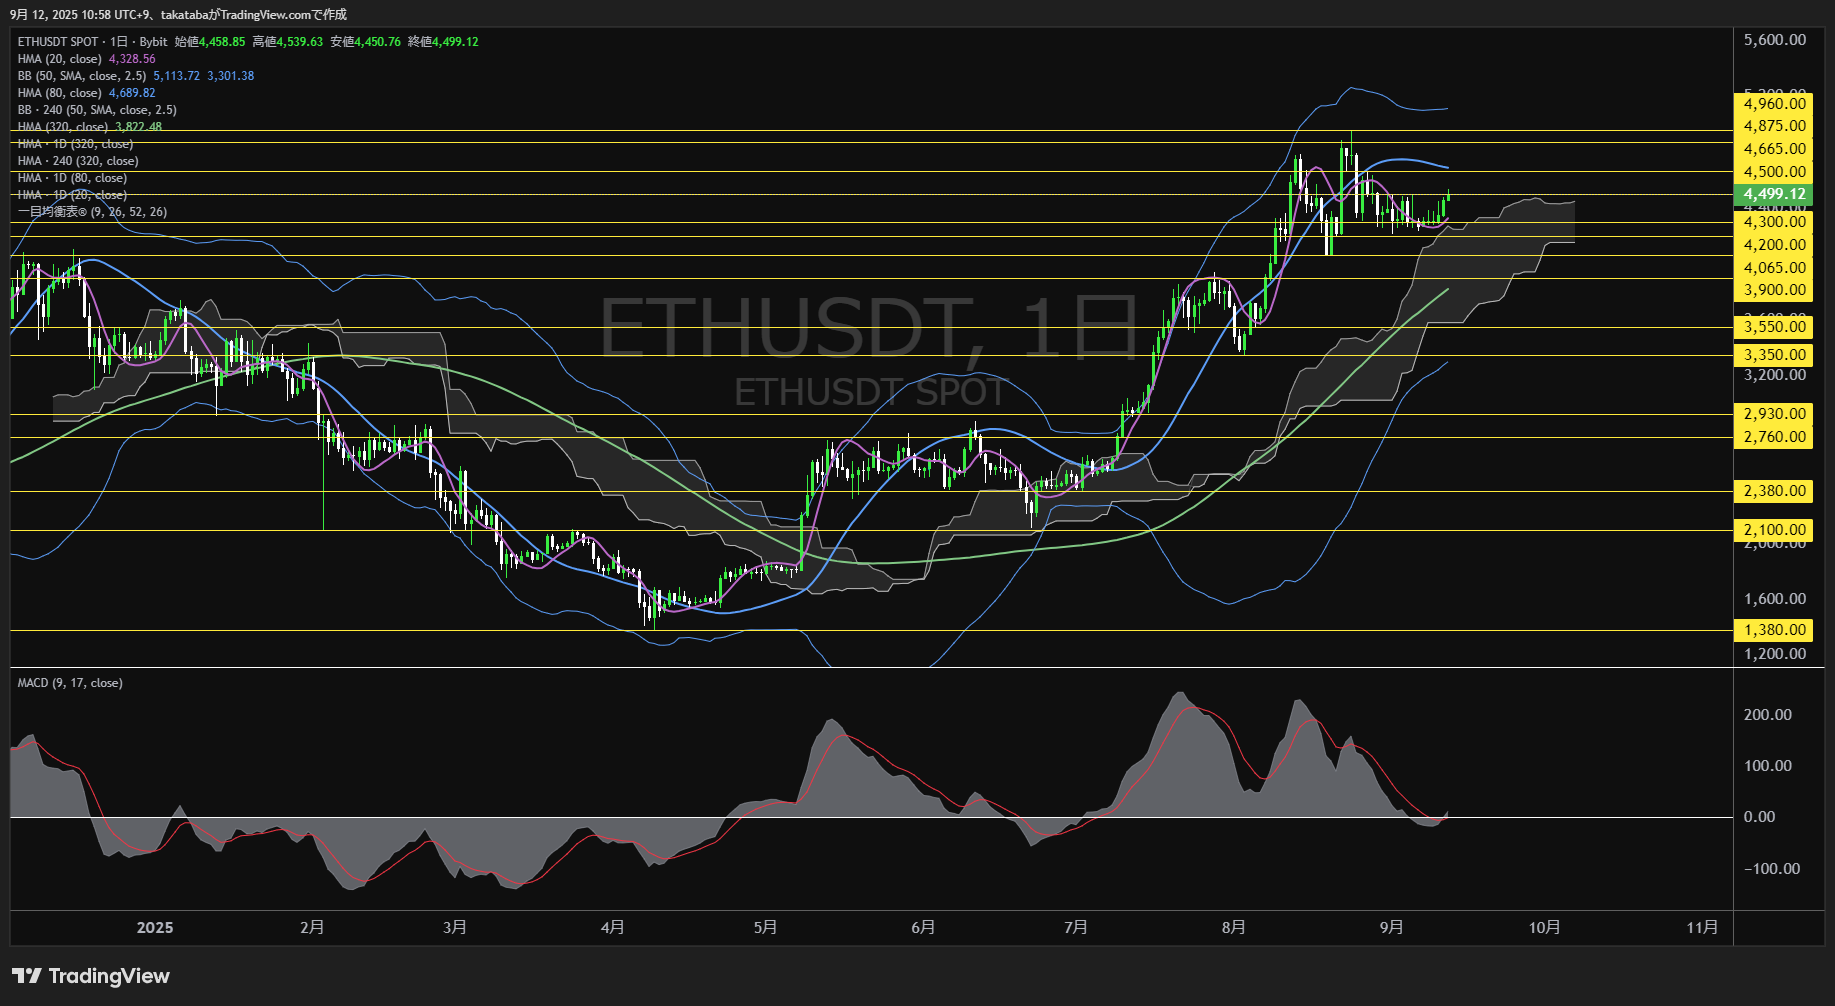
Task: Click the 終値 4,499.12 value in the legend
Action: pos(443,42)
